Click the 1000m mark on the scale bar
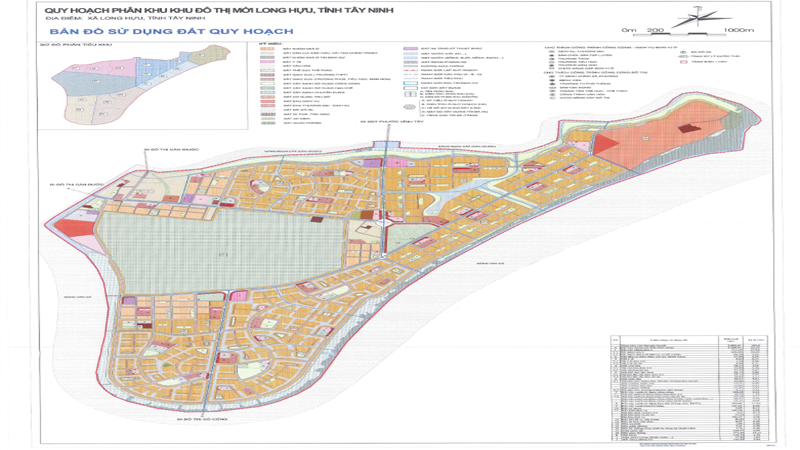 (x=738, y=30)
